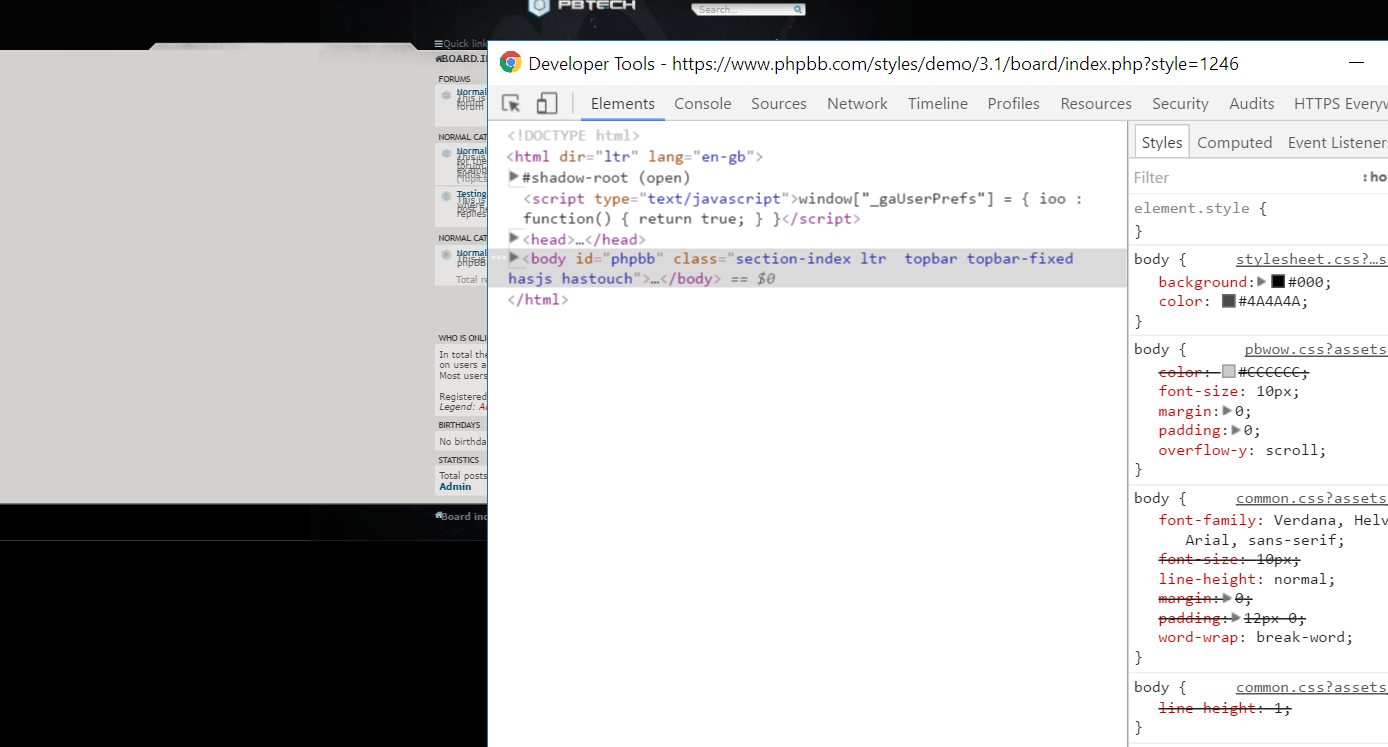Click the ellipsis menu beside body node
This screenshot has height=747, width=1388.
(500, 258)
